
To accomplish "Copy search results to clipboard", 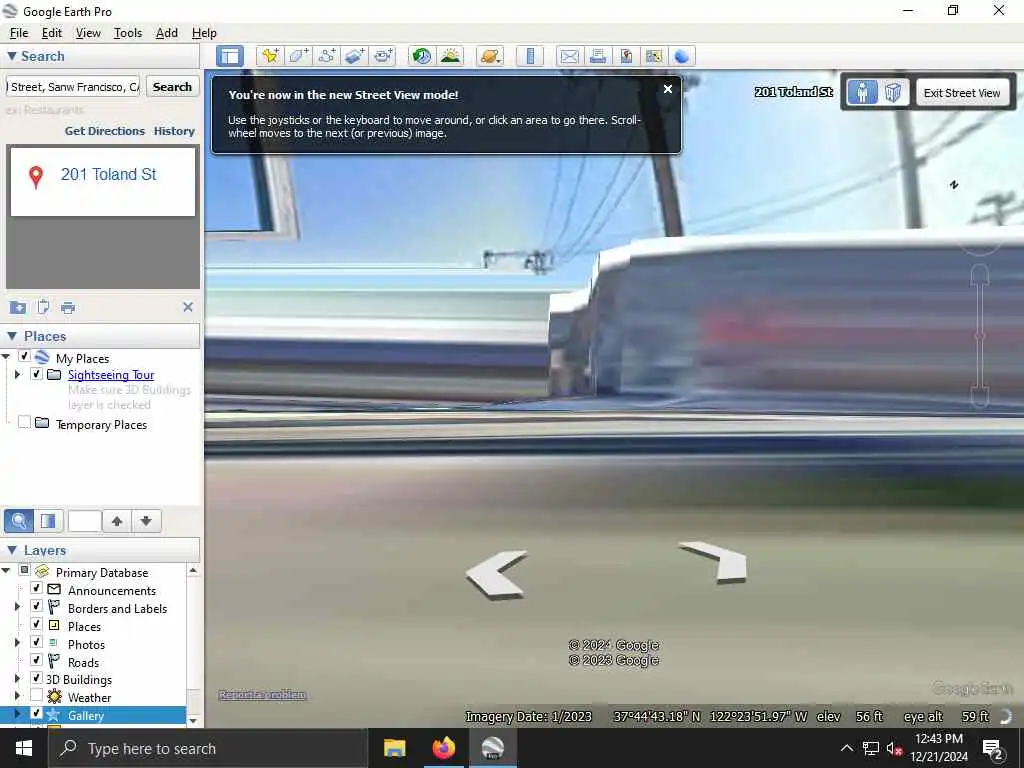I will 43,307.
